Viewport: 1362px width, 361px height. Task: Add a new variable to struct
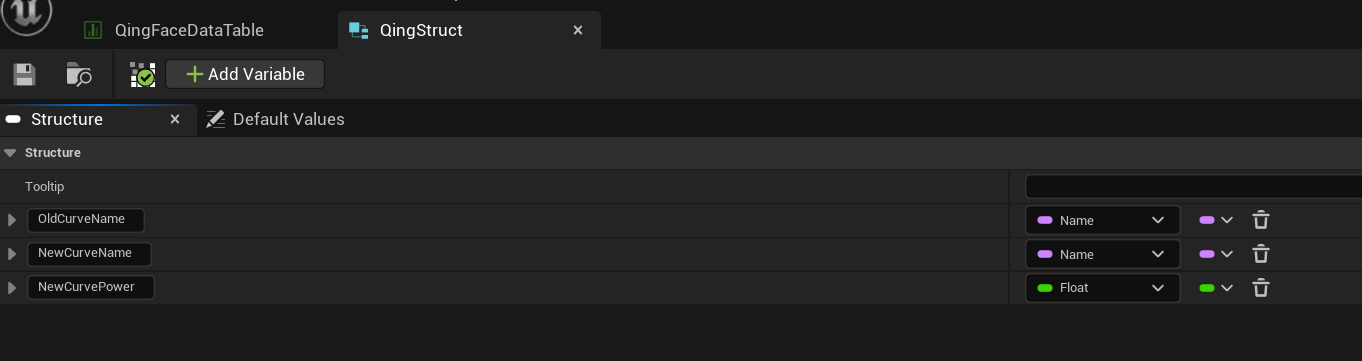click(x=245, y=74)
